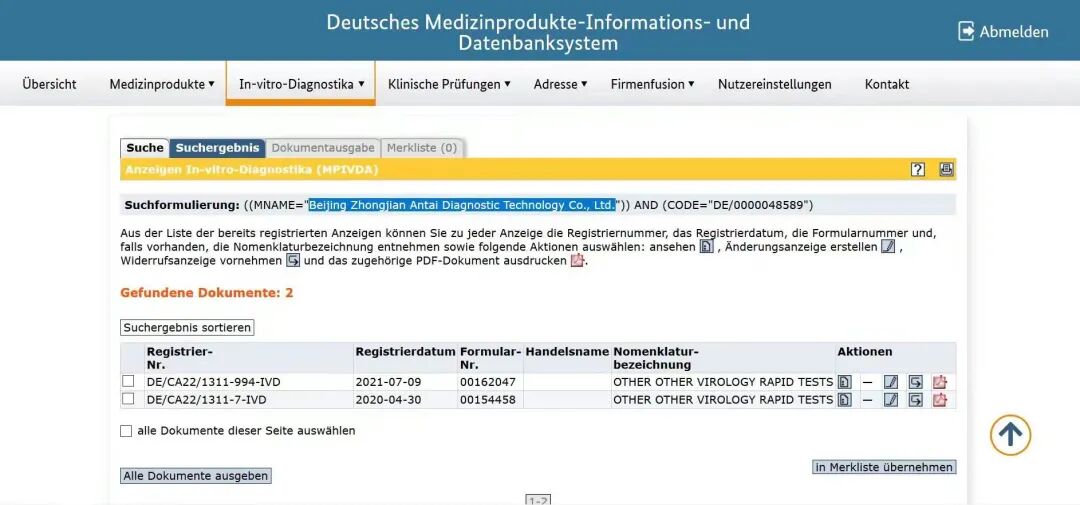Click form number 00162047
Image resolution: width=1080 pixels, height=505 pixels.
click(488, 382)
